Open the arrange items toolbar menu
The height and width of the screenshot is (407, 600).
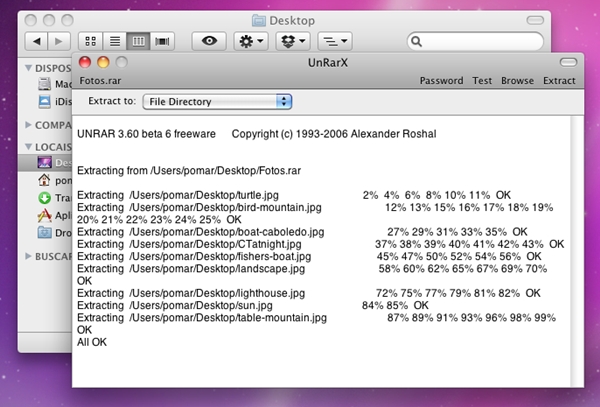335,41
